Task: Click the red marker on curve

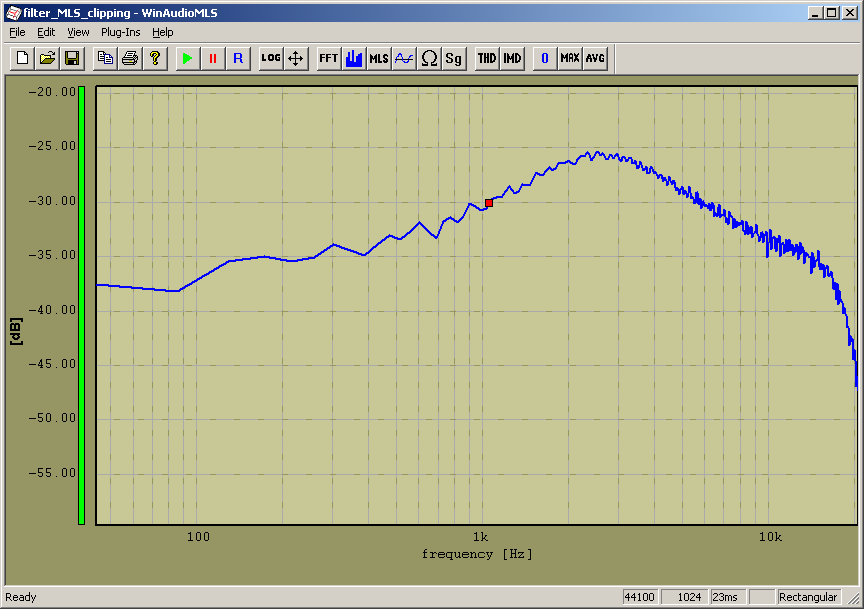Action: [x=489, y=203]
